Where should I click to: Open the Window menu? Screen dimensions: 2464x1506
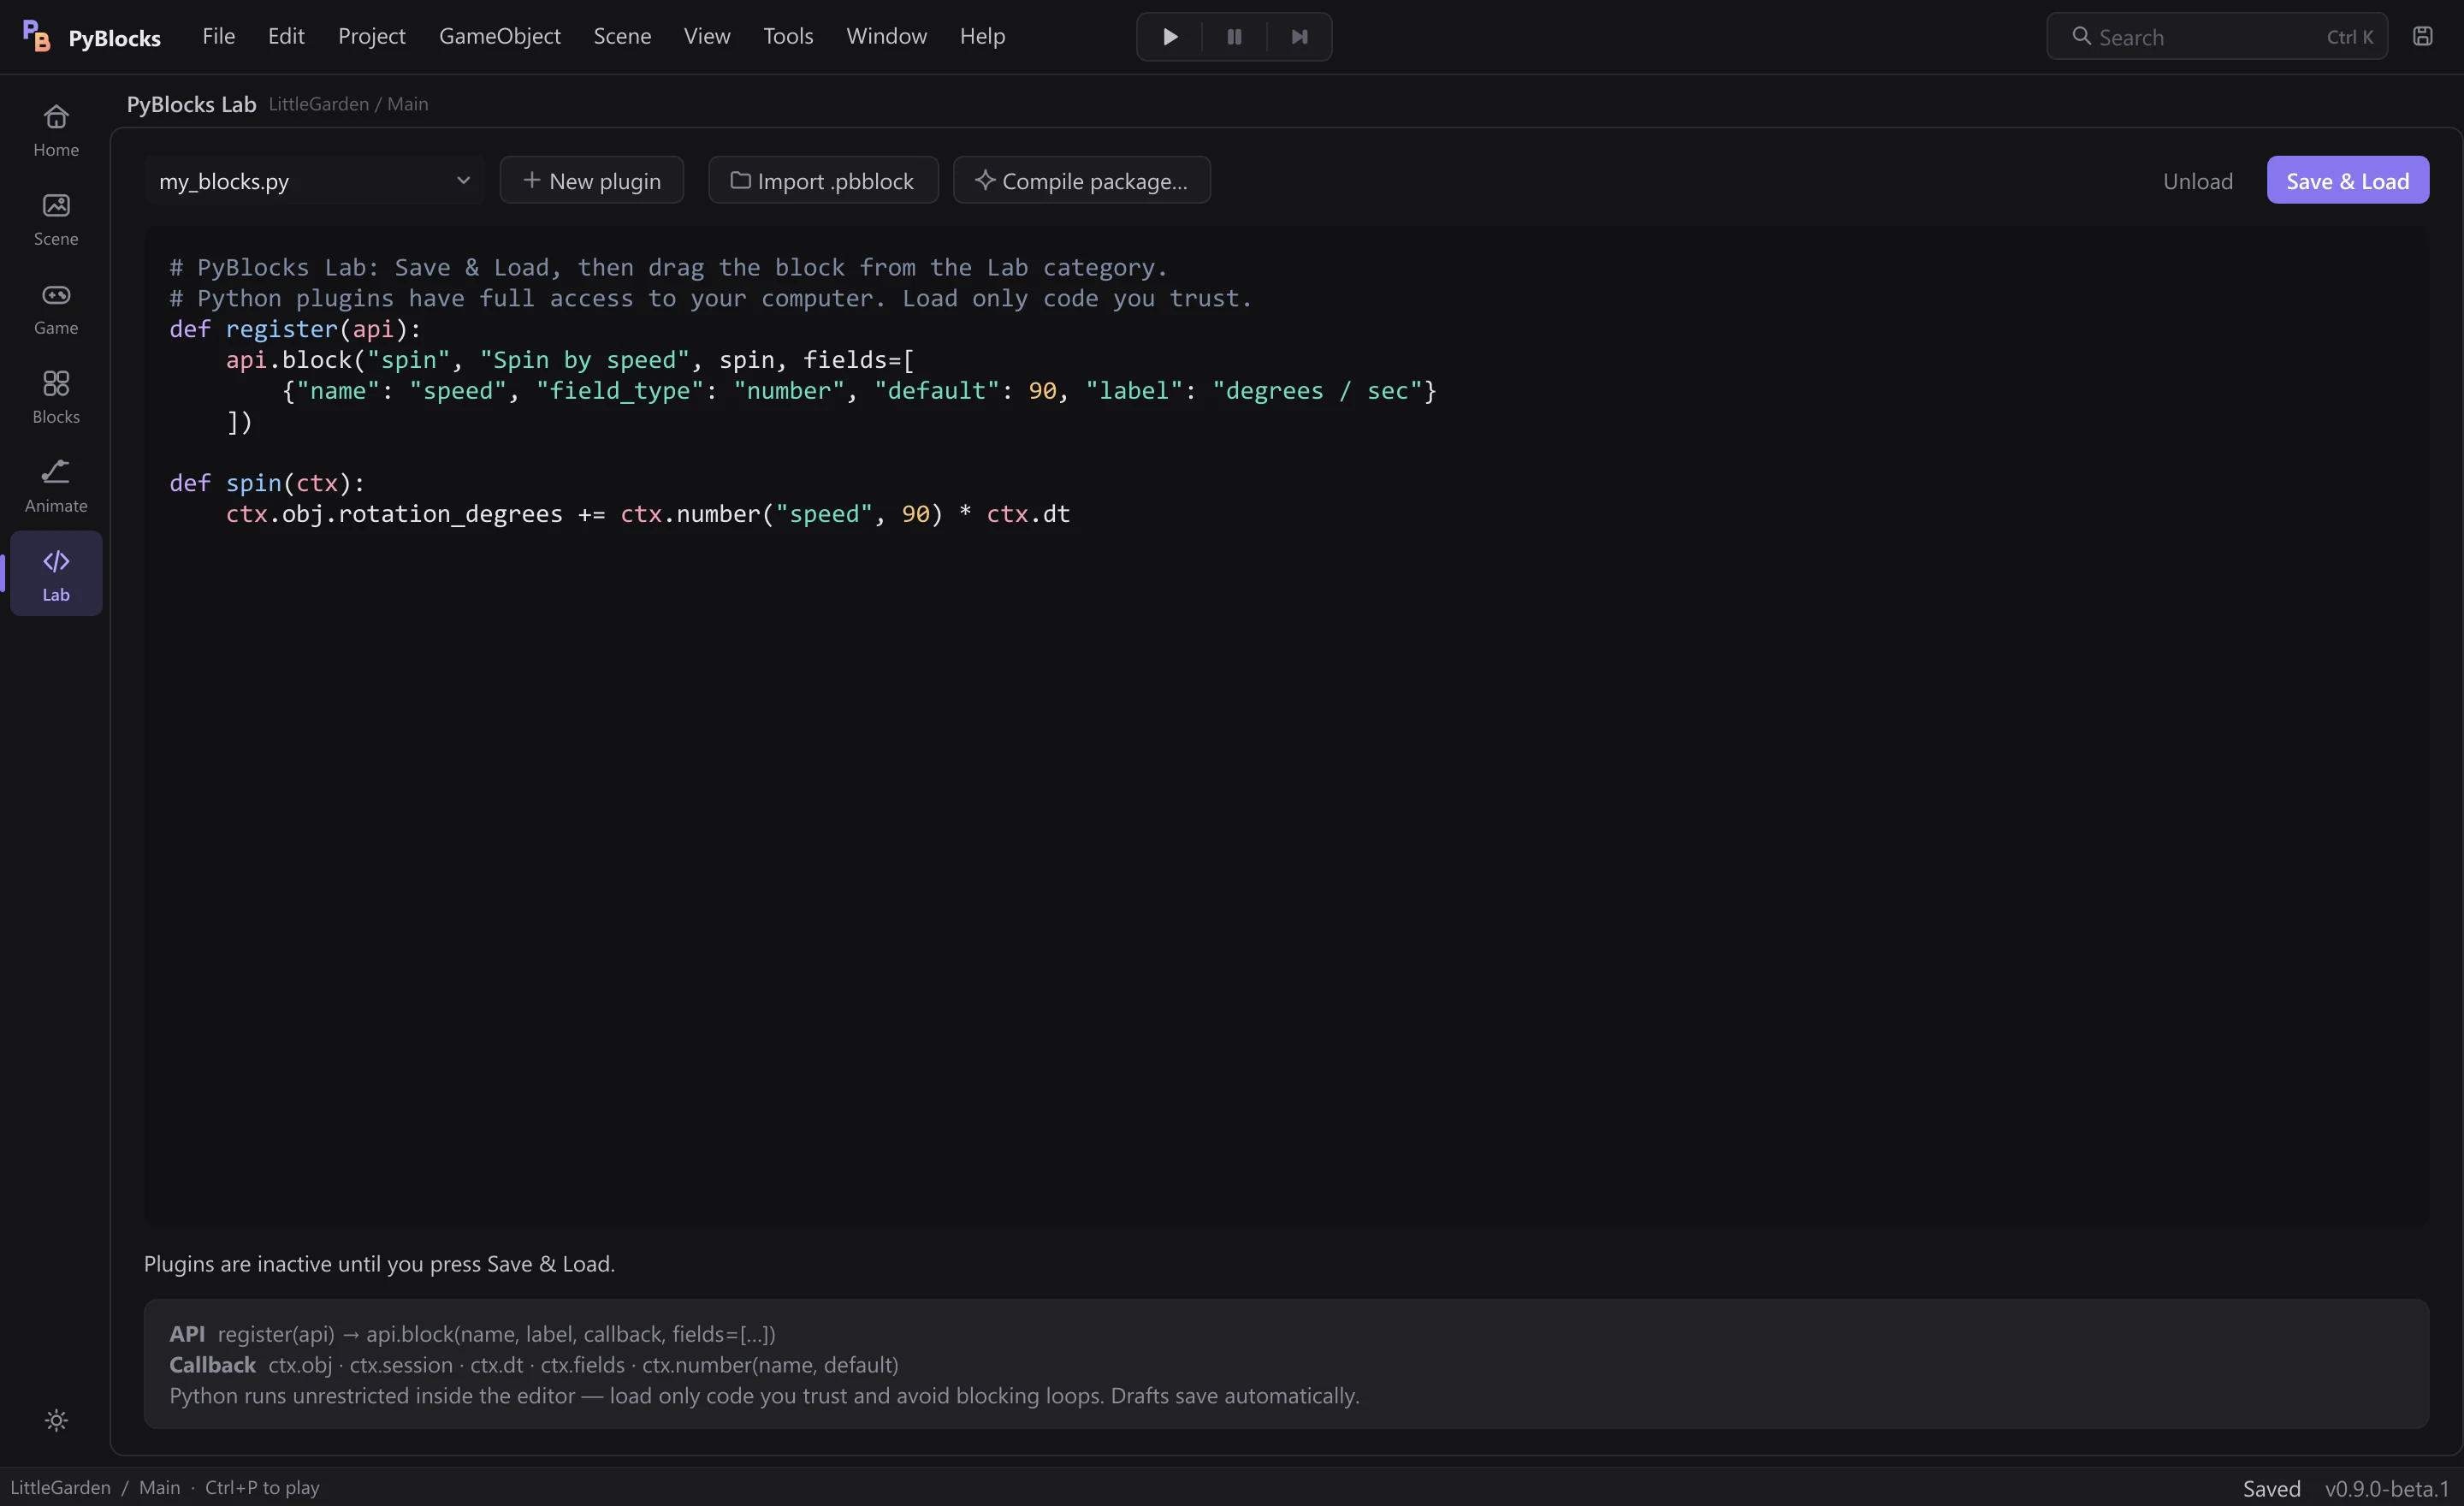click(x=886, y=36)
